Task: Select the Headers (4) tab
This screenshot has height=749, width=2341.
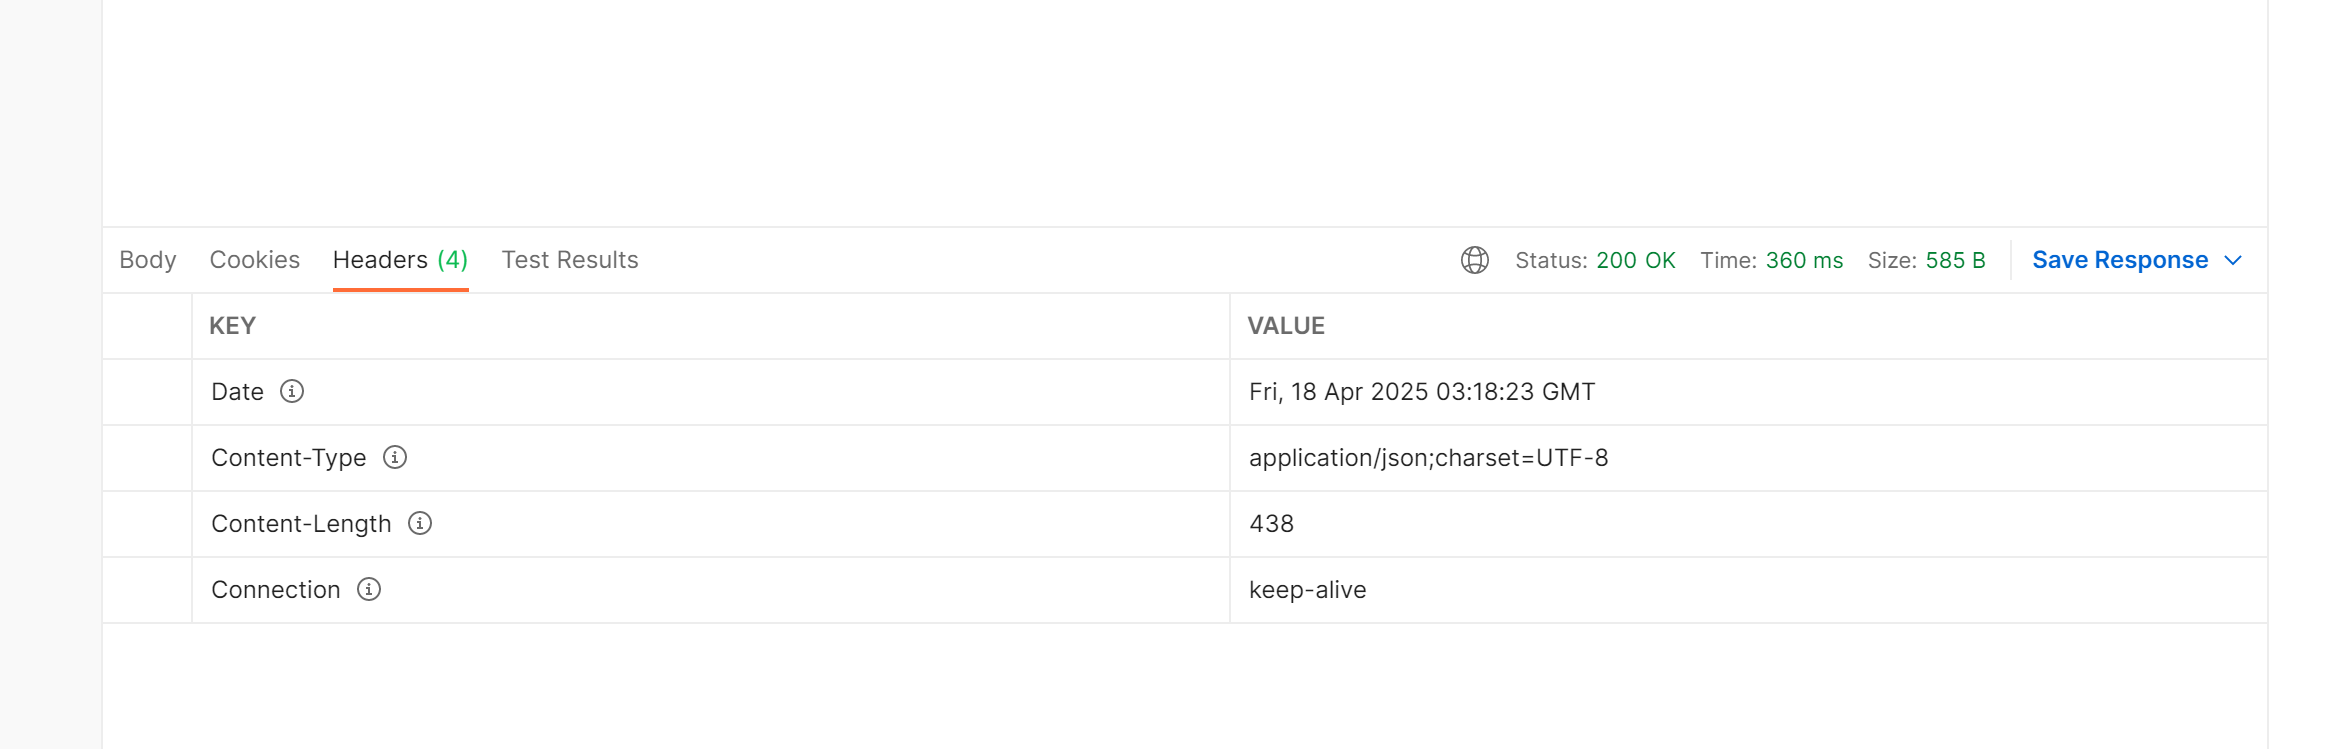Action: pyautogui.click(x=400, y=260)
